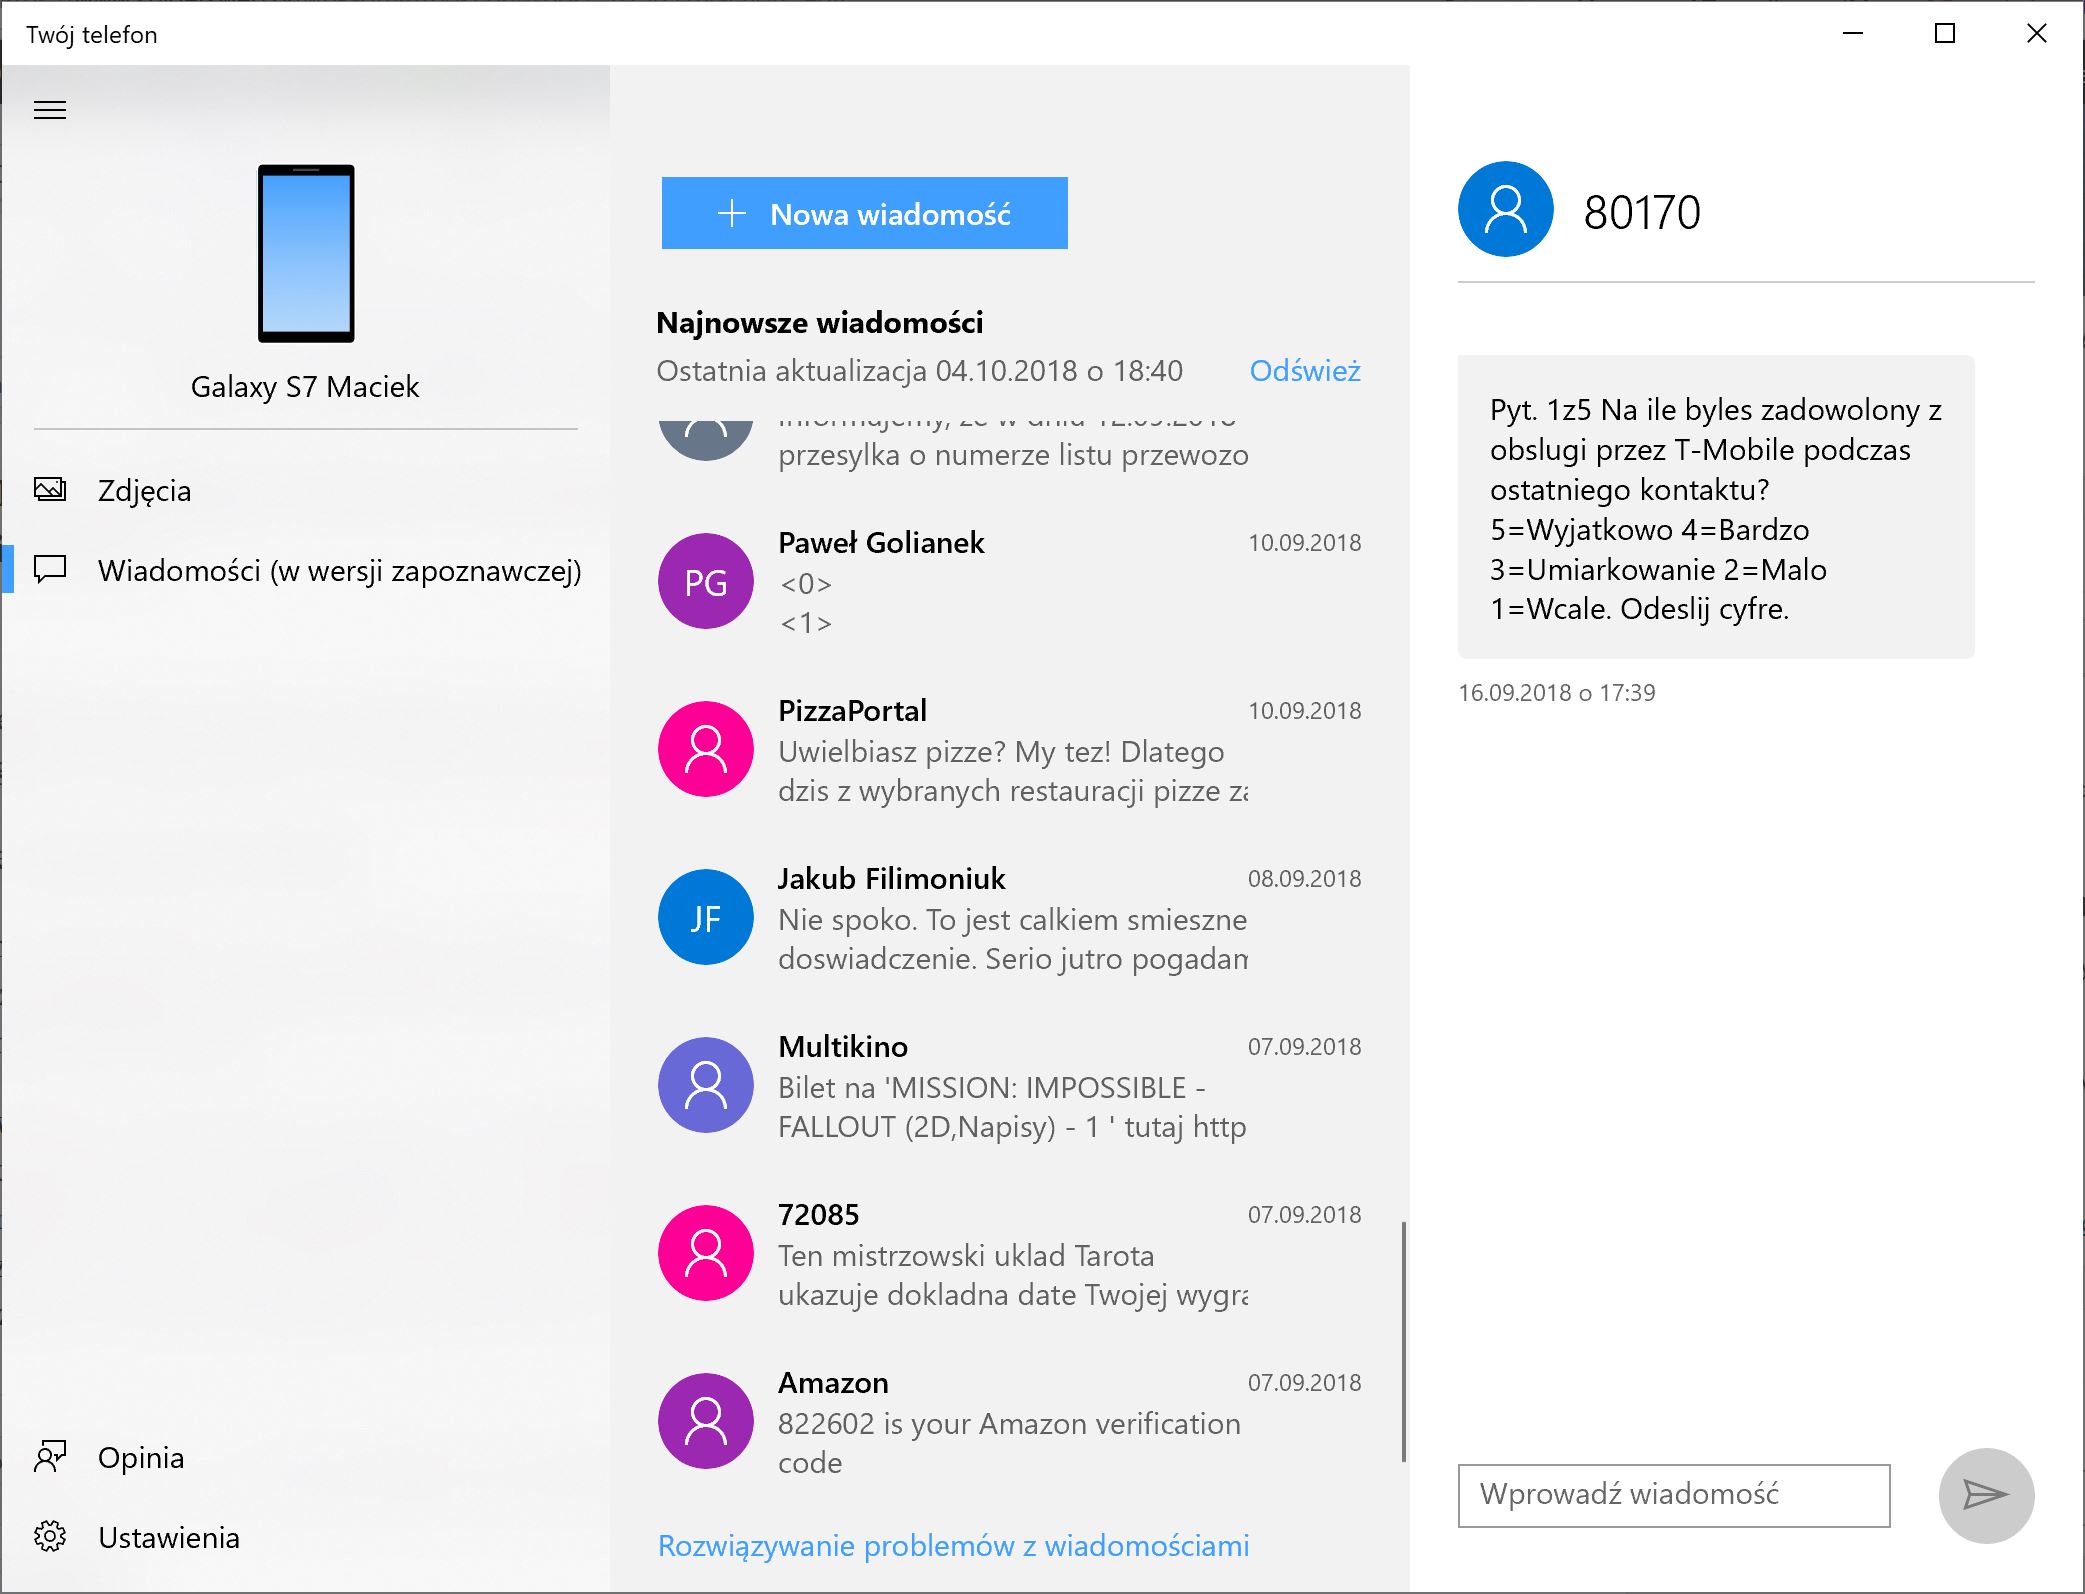Open the Multikino ticket message
Image resolution: width=2085 pixels, height=1594 pixels.
pyautogui.click(x=1008, y=1086)
